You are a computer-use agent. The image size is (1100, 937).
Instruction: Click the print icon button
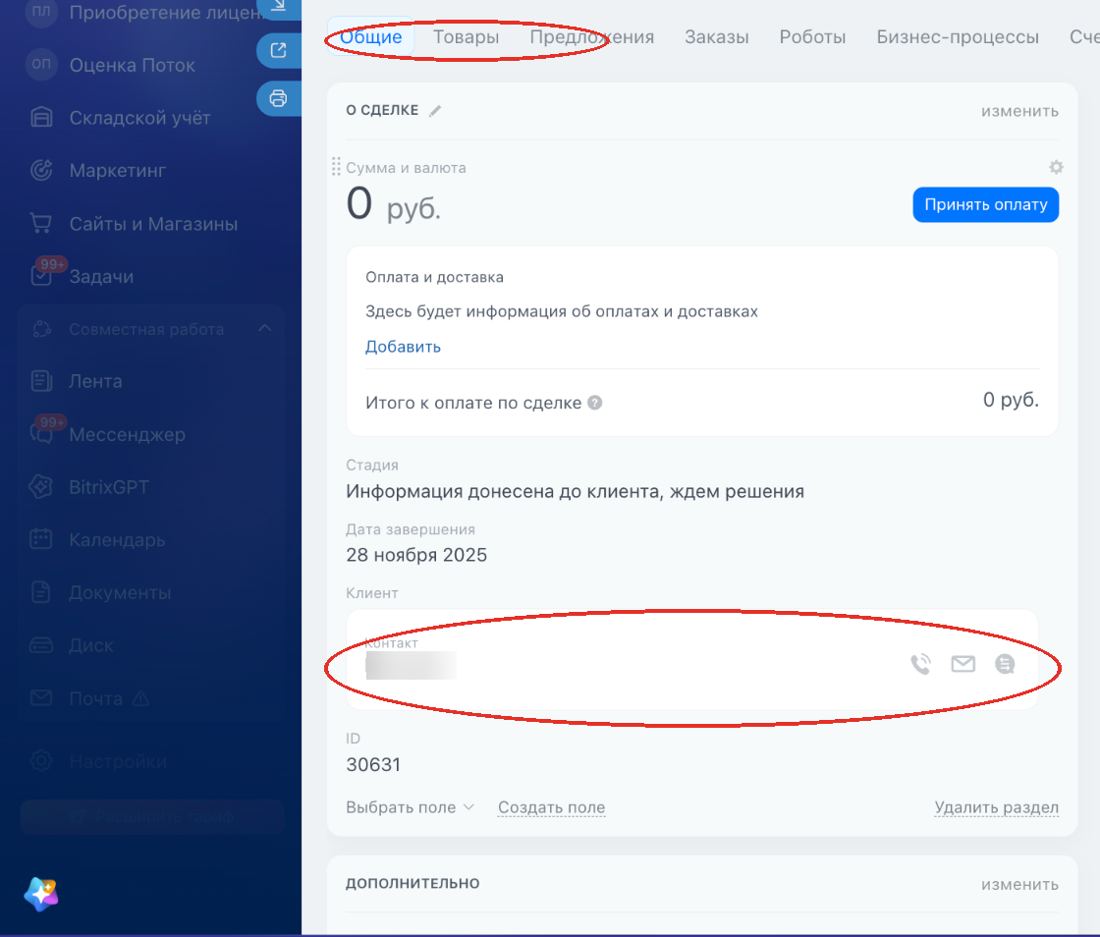tap(279, 98)
